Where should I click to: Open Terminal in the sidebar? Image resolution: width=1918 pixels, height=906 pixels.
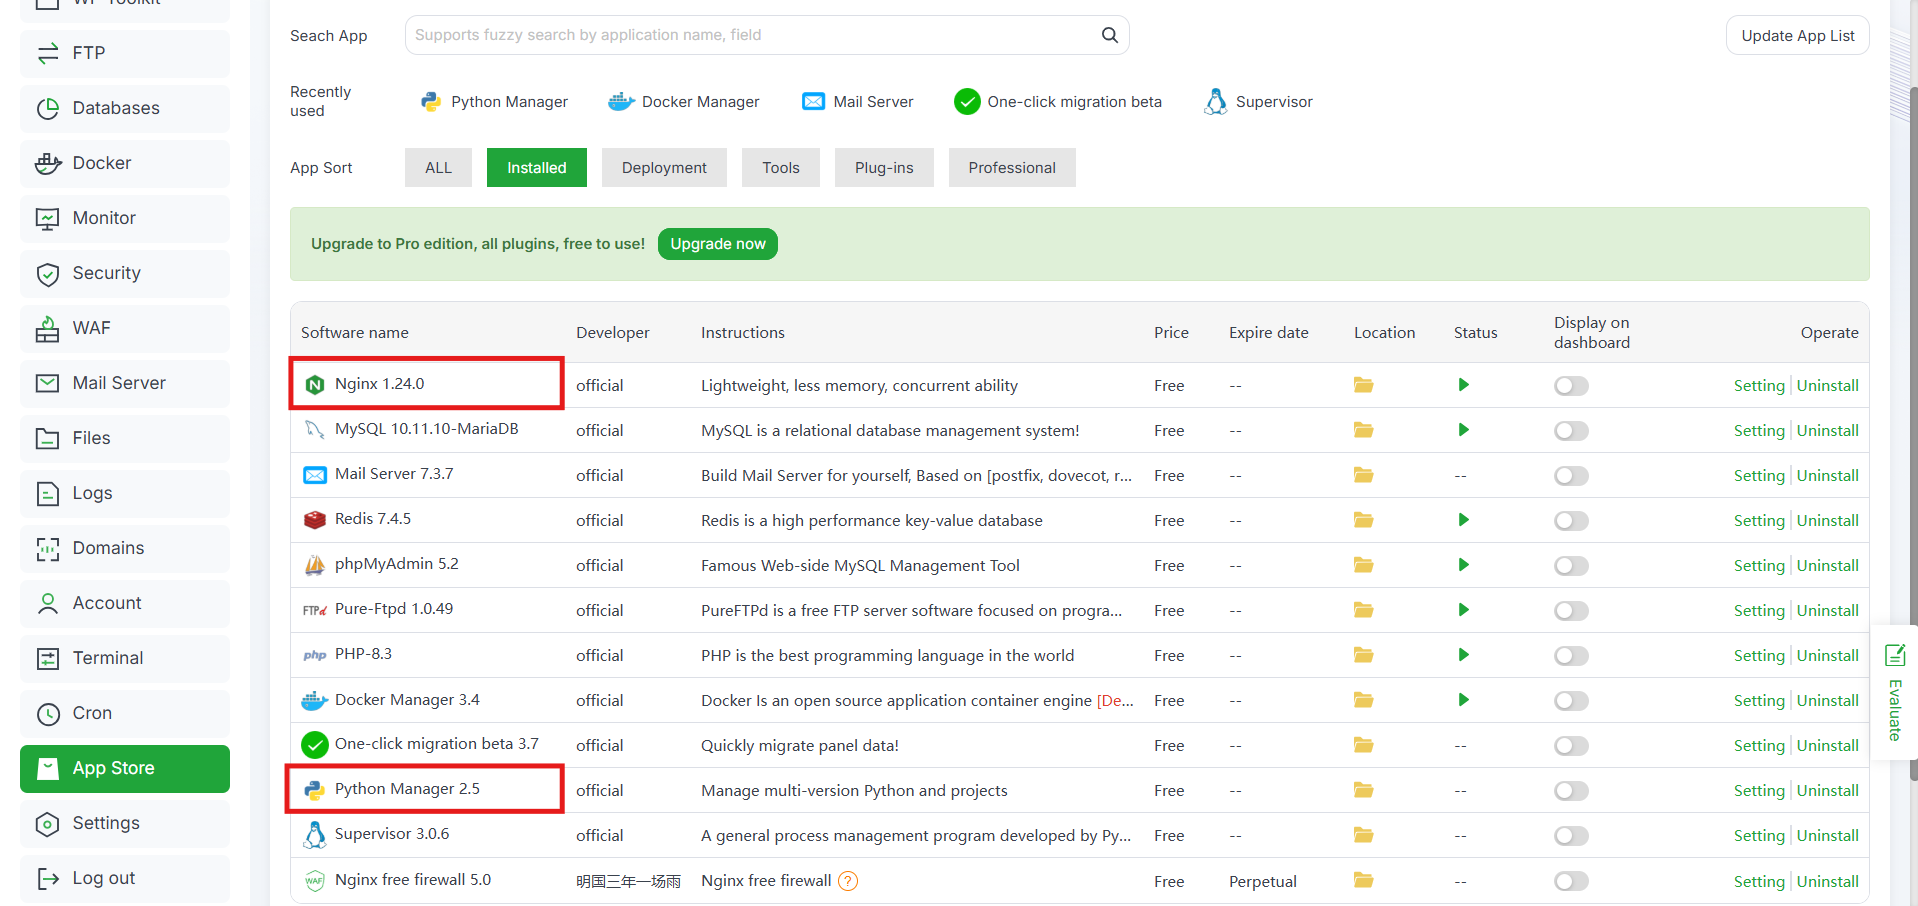tap(125, 658)
